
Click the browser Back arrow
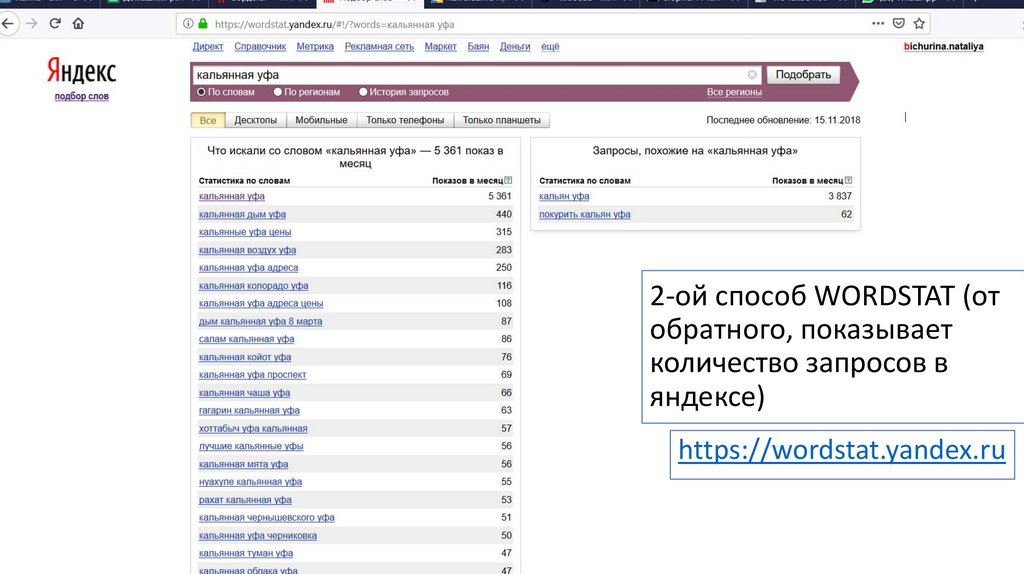[8, 24]
